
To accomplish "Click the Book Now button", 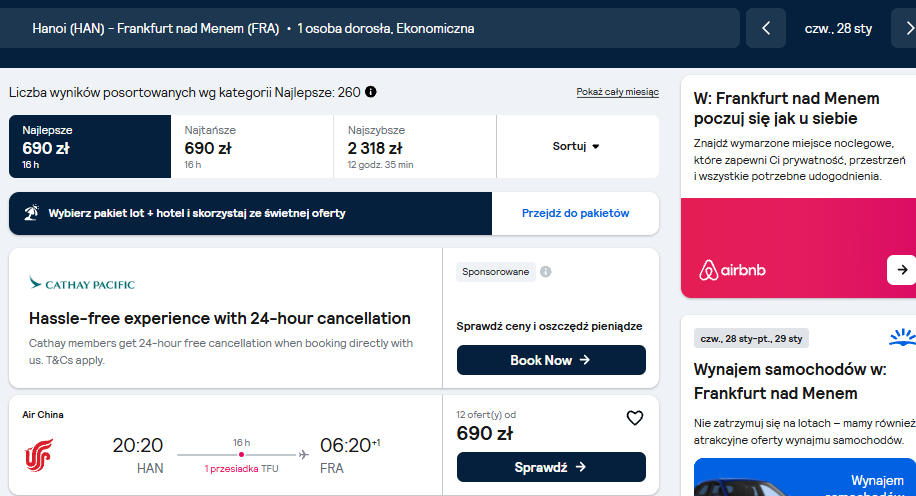I will click(551, 360).
